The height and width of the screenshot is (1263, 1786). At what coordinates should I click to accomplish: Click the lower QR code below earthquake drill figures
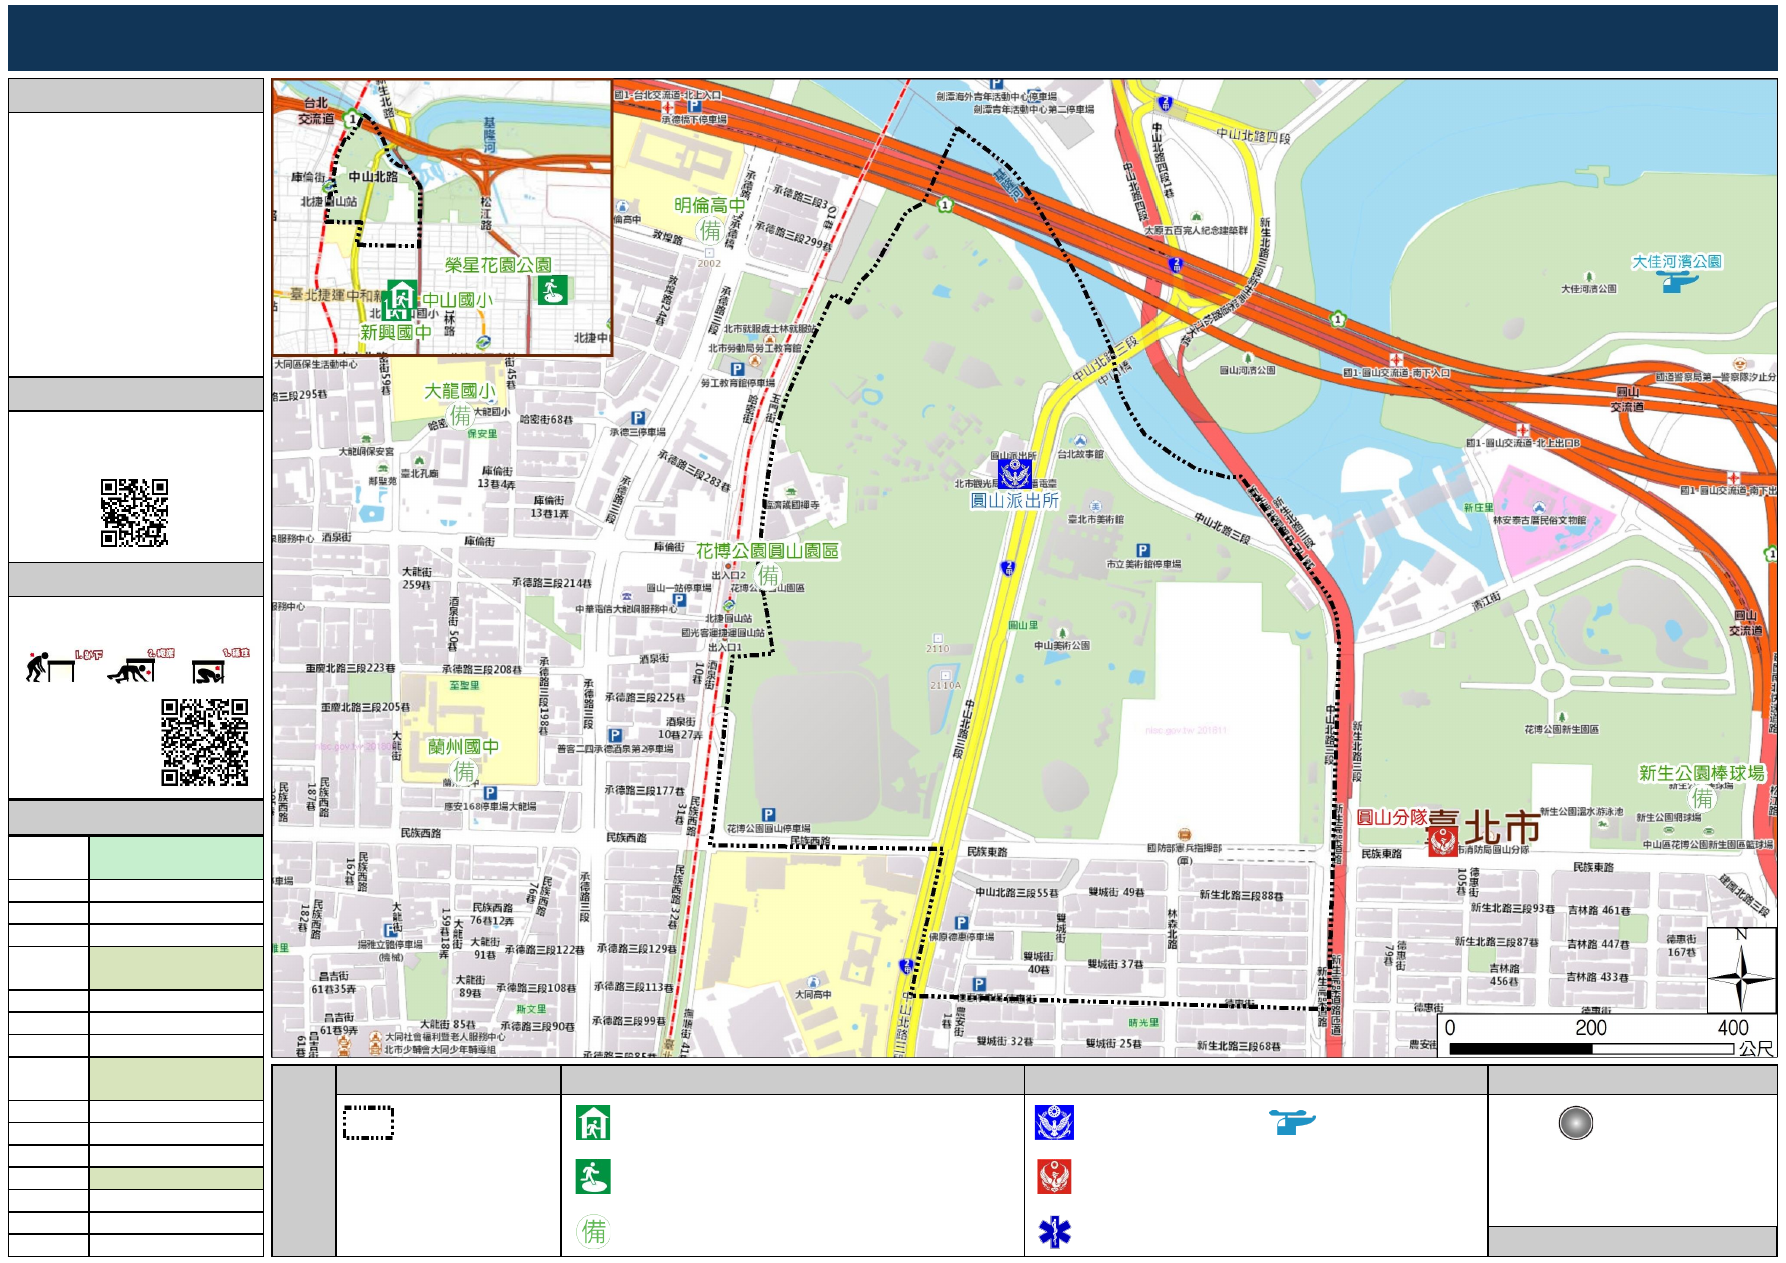(x=205, y=742)
